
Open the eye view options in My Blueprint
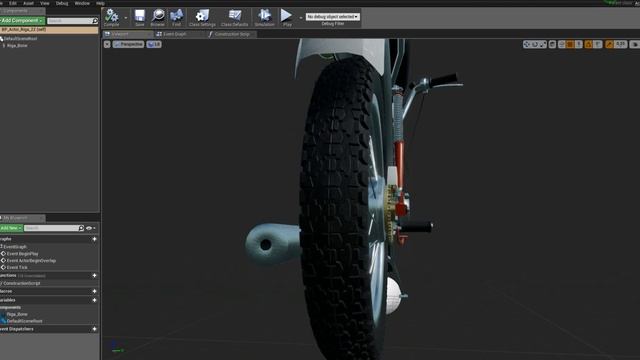click(91, 228)
